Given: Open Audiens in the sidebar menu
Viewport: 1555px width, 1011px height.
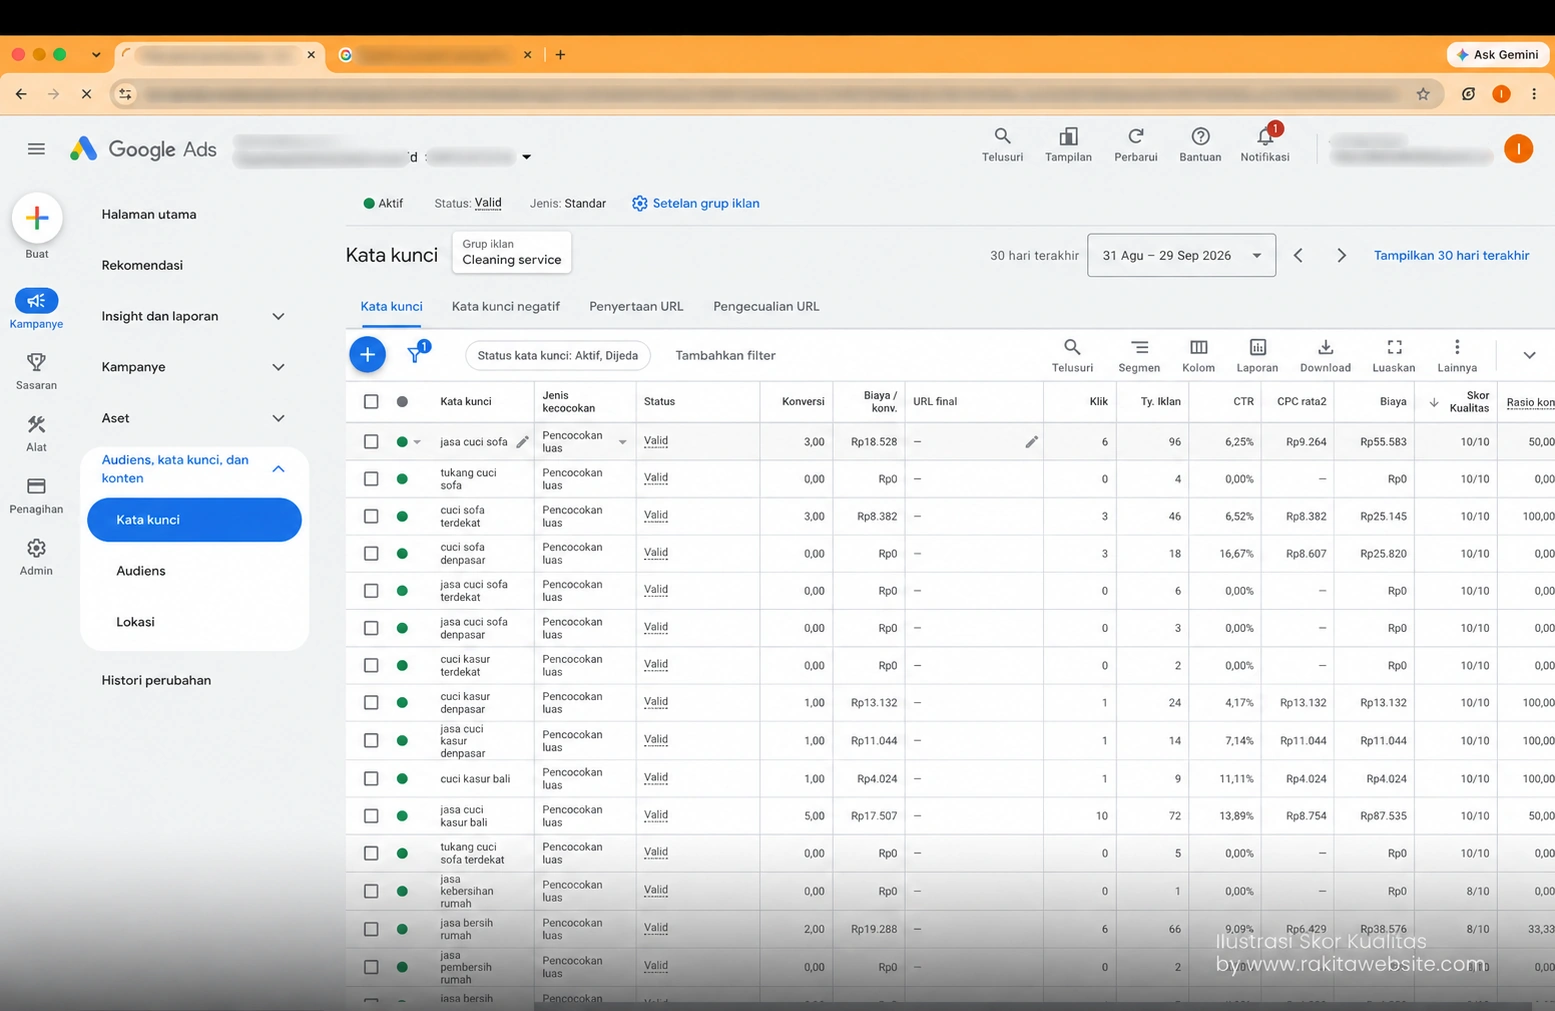Looking at the screenshot, I should coord(141,571).
